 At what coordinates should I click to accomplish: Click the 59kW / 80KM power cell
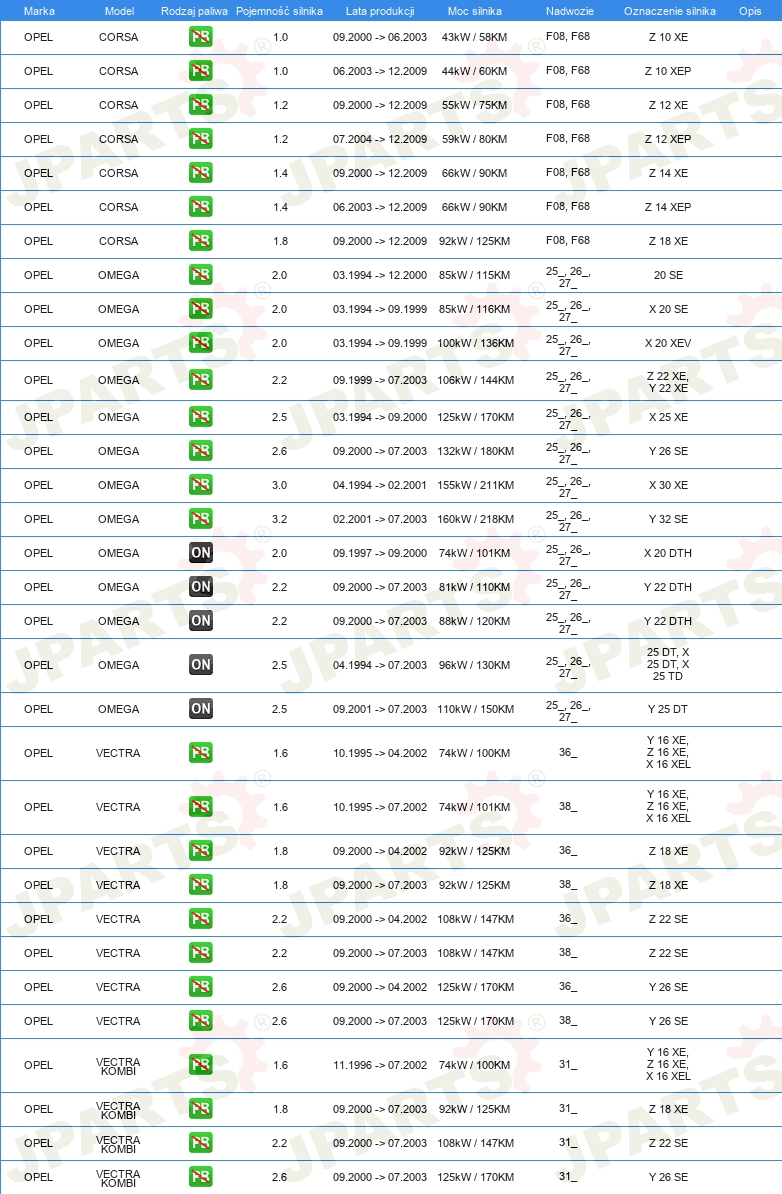[x=474, y=139]
